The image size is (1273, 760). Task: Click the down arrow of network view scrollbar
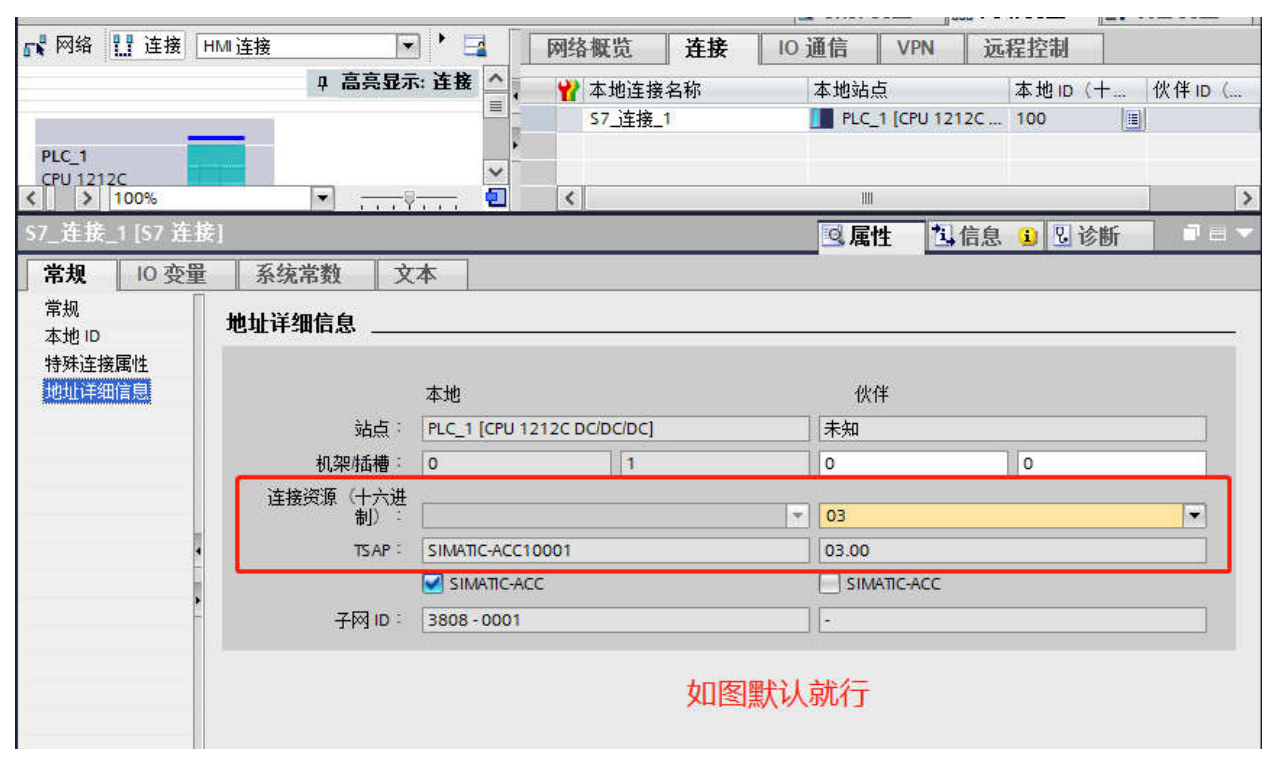[x=495, y=172]
